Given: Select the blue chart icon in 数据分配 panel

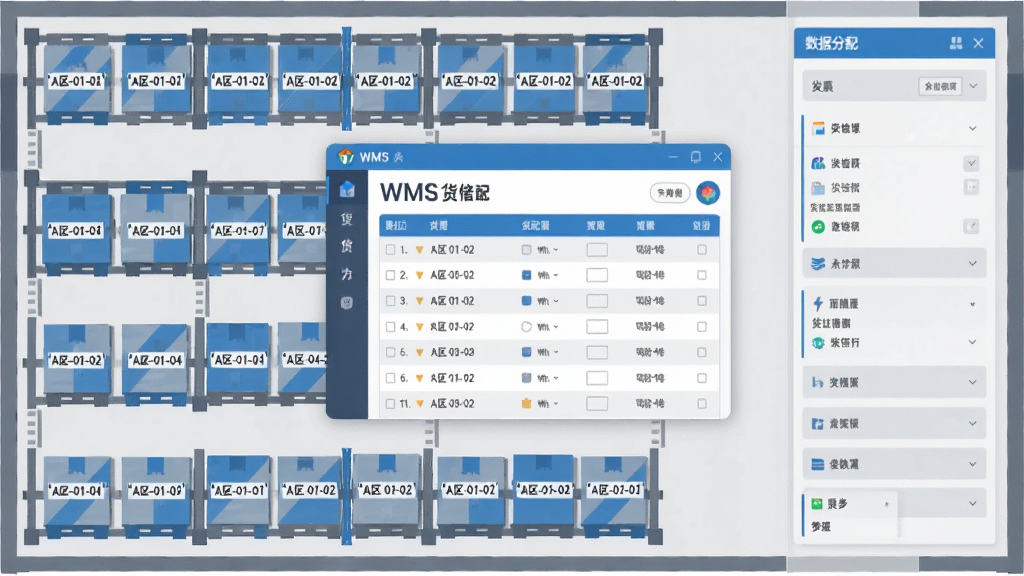Looking at the screenshot, I should point(818,163).
